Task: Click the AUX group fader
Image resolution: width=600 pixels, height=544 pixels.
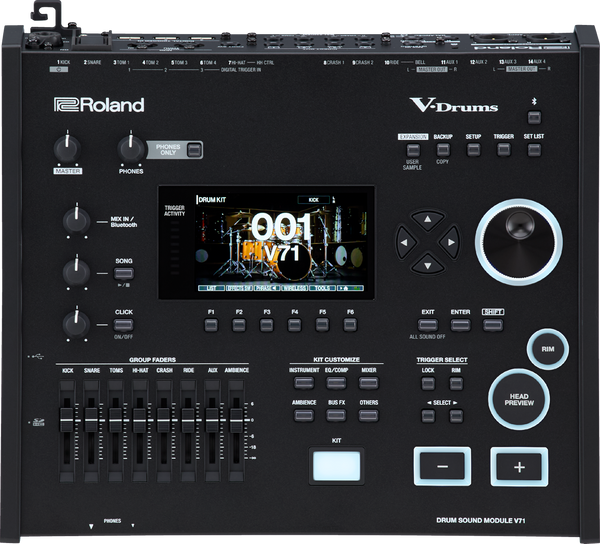Action: (x=212, y=420)
